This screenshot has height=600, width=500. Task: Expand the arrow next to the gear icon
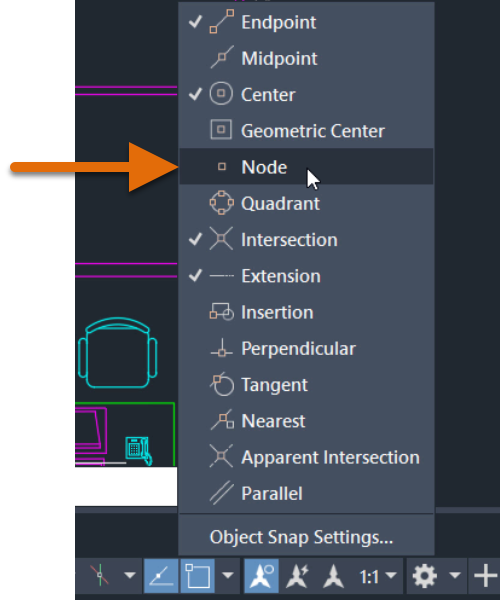[x=455, y=576]
